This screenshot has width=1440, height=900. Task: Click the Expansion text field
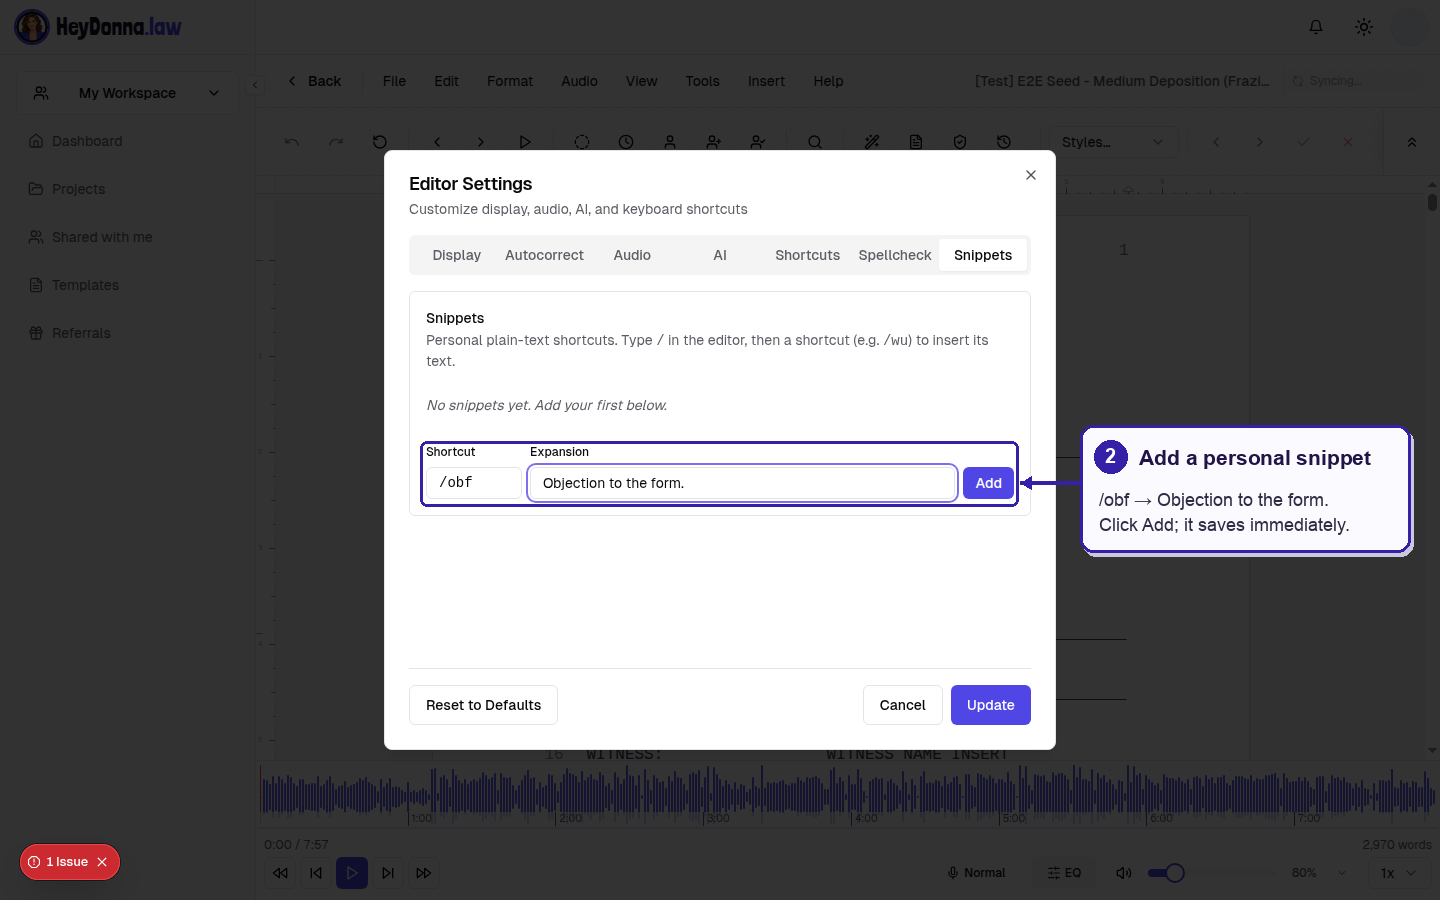tap(742, 483)
